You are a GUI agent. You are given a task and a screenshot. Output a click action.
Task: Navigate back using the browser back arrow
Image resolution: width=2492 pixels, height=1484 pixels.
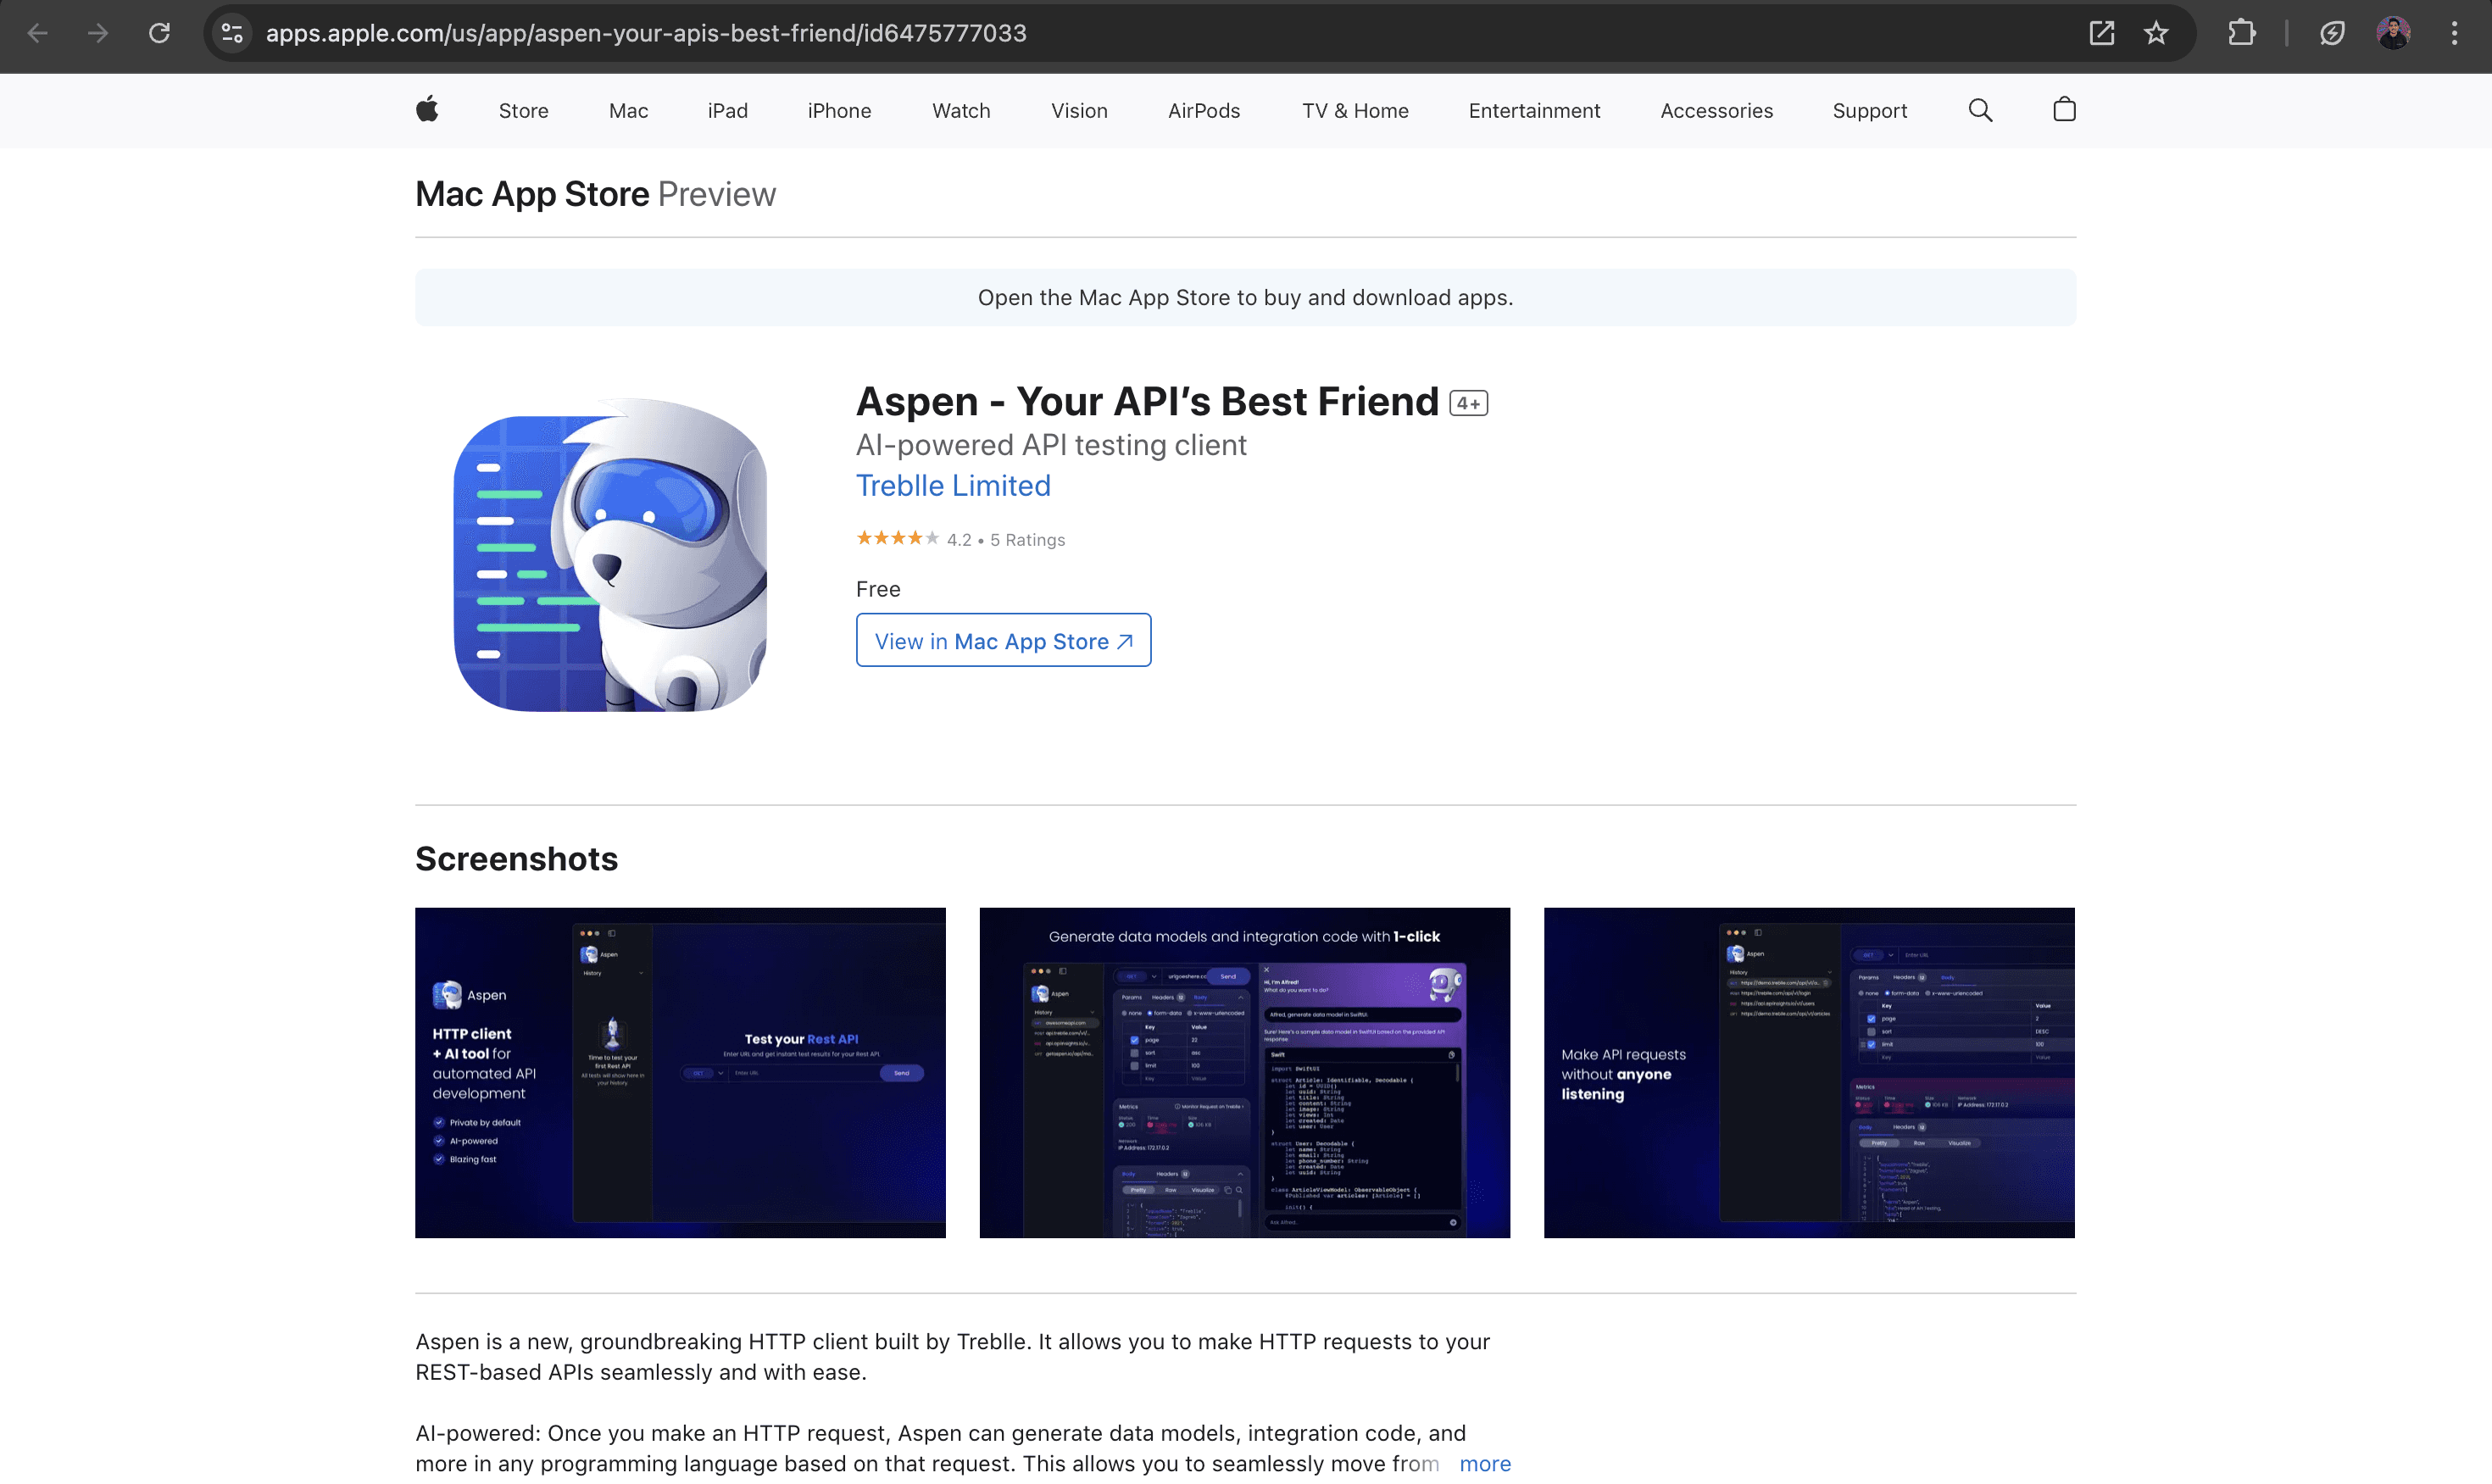tap(37, 33)
